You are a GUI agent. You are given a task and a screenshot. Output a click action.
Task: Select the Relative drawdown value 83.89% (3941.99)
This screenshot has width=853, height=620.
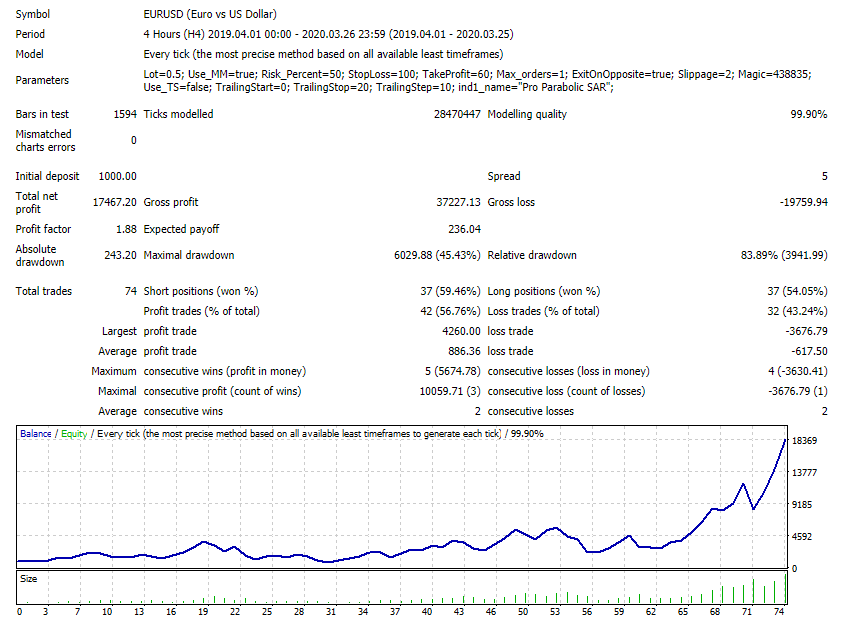(x=783, y=255)
